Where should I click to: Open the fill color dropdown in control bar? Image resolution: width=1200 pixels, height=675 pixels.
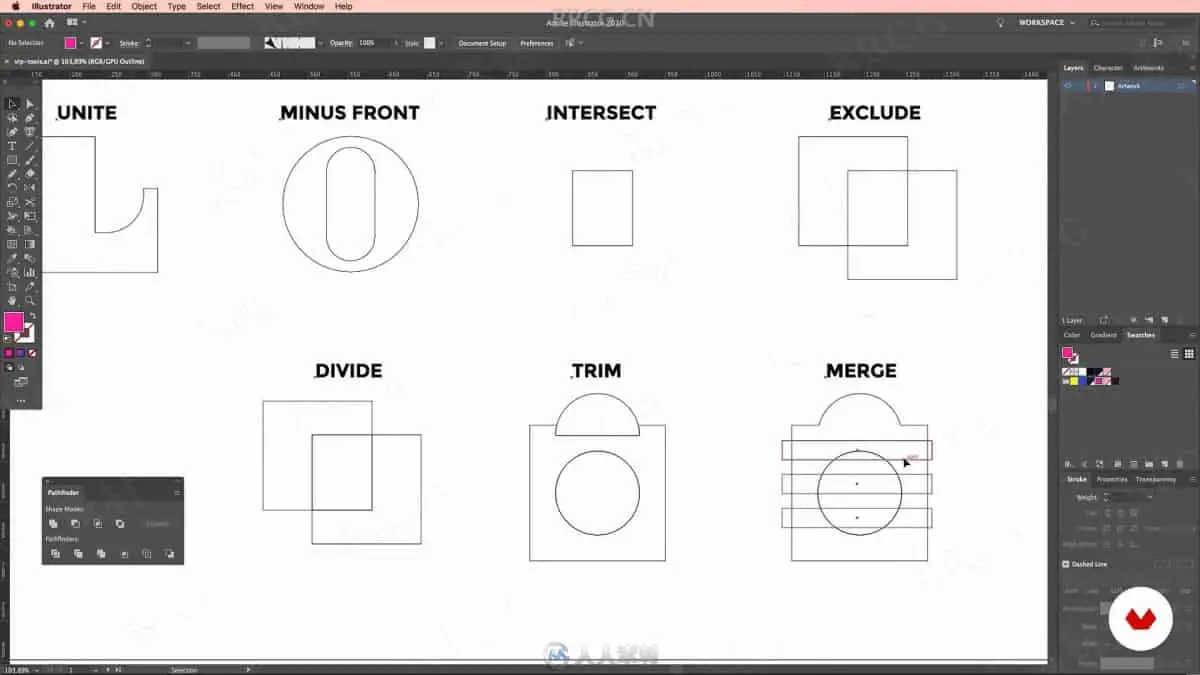pyautogui.click(x=81, y=43)
